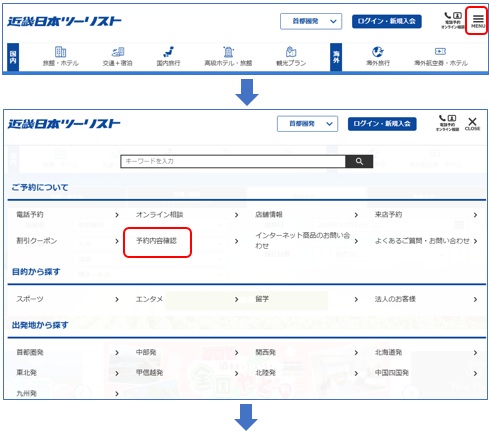This screenshot has width=490, height=432.
Task: Focus the キーワードを入力 search field
Action: pyautogui.click(x=233, y=161)
